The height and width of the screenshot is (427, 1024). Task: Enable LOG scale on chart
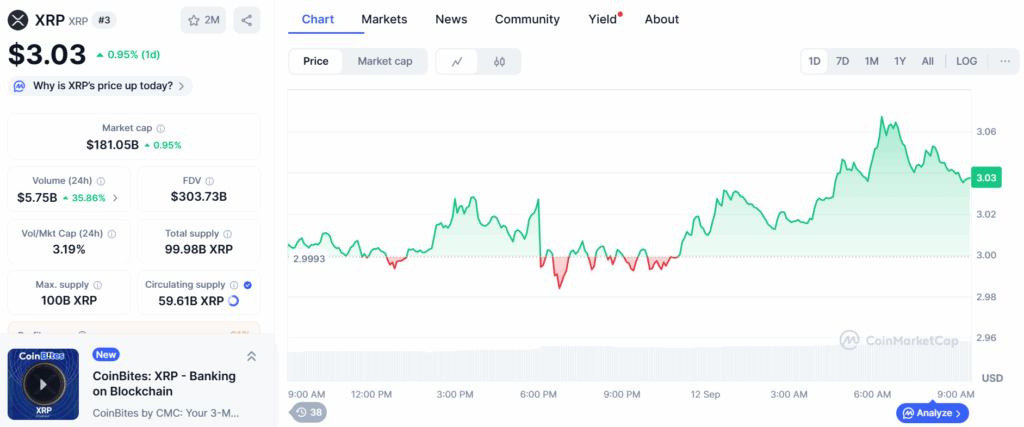point(966,61)
